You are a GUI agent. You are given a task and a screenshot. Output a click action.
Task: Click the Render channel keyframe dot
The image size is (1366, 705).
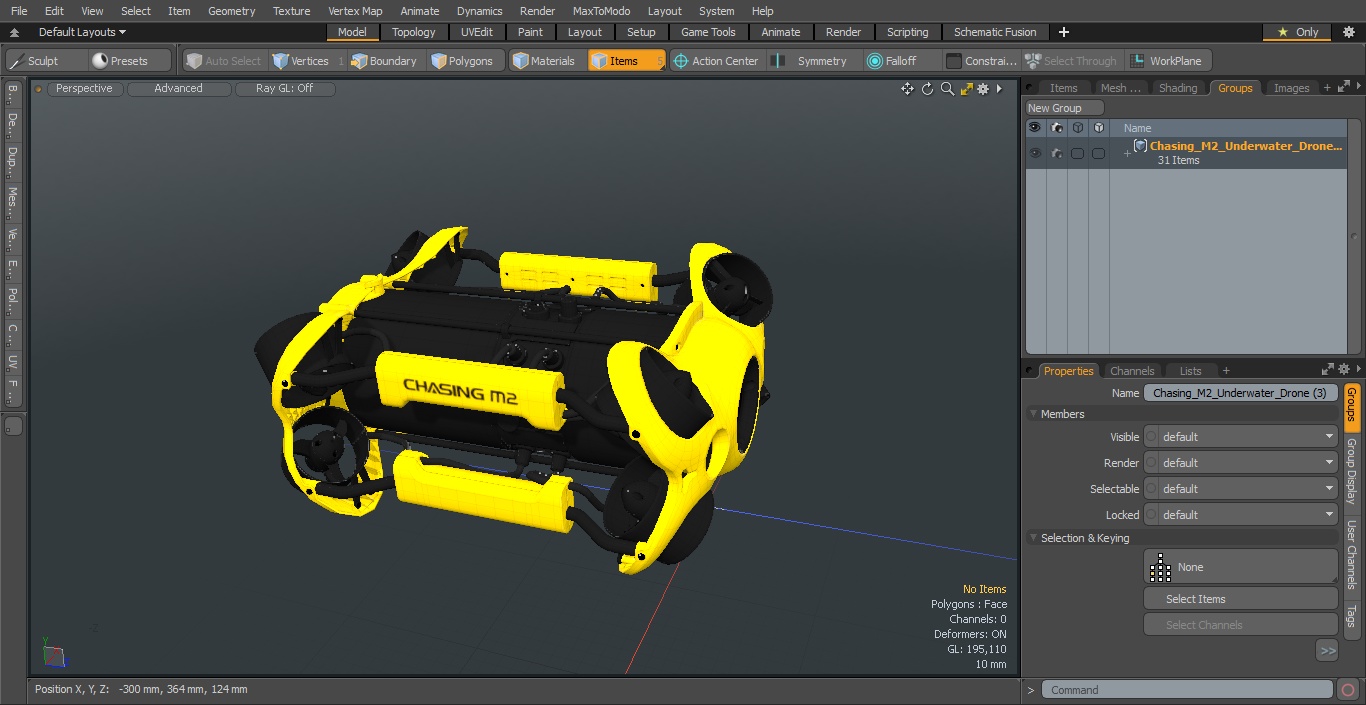pyautogui.click(x=1151, y=463)
